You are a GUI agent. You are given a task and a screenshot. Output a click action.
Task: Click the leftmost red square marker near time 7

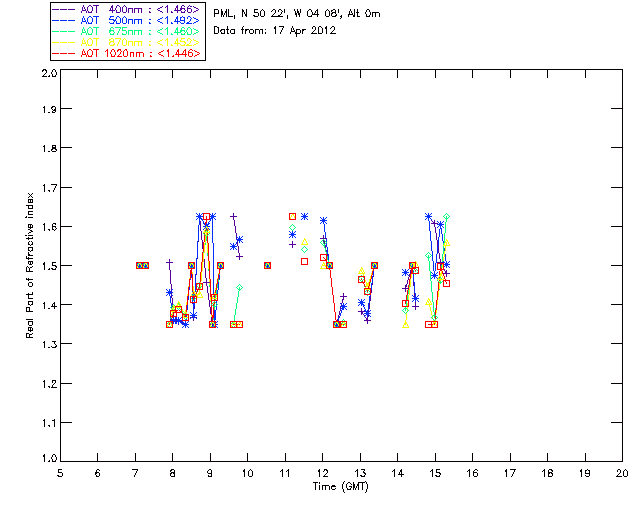[x=140, y=265]
